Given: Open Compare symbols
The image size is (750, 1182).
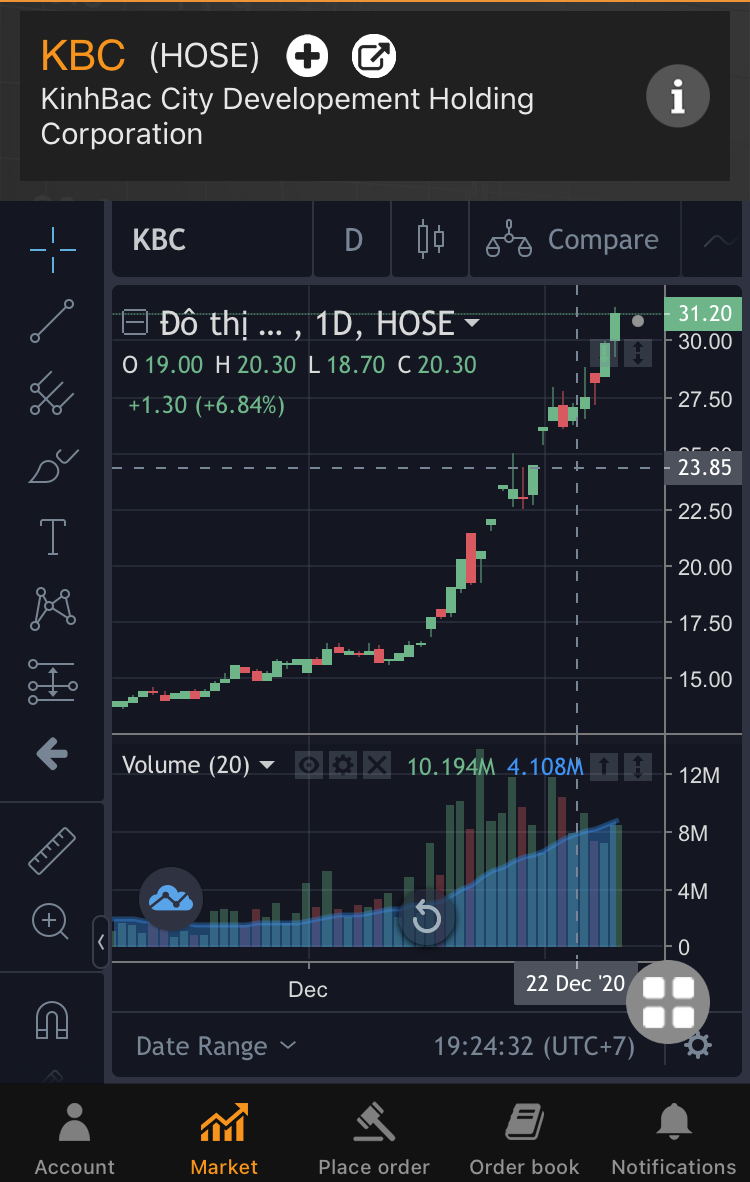Looking at the screenshot, I should (574, 240).
